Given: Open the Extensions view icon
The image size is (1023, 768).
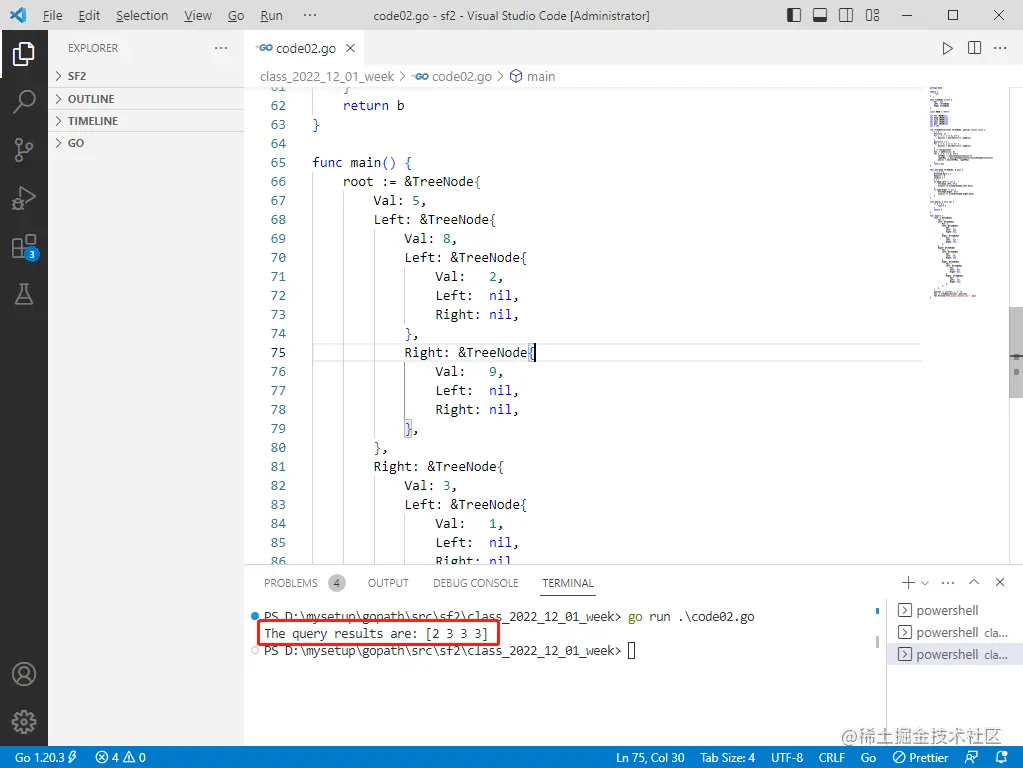Looking at the screenshot, I should pyautogui.click(x=25, y=247).
